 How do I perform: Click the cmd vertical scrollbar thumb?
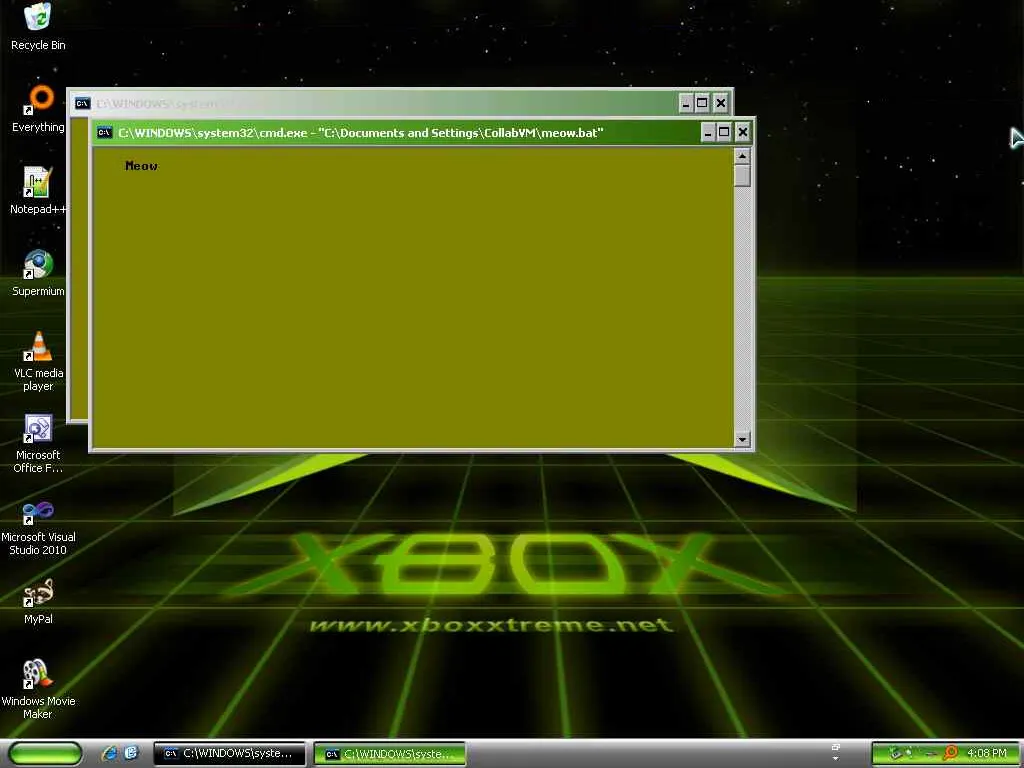(x=742, y=175)
